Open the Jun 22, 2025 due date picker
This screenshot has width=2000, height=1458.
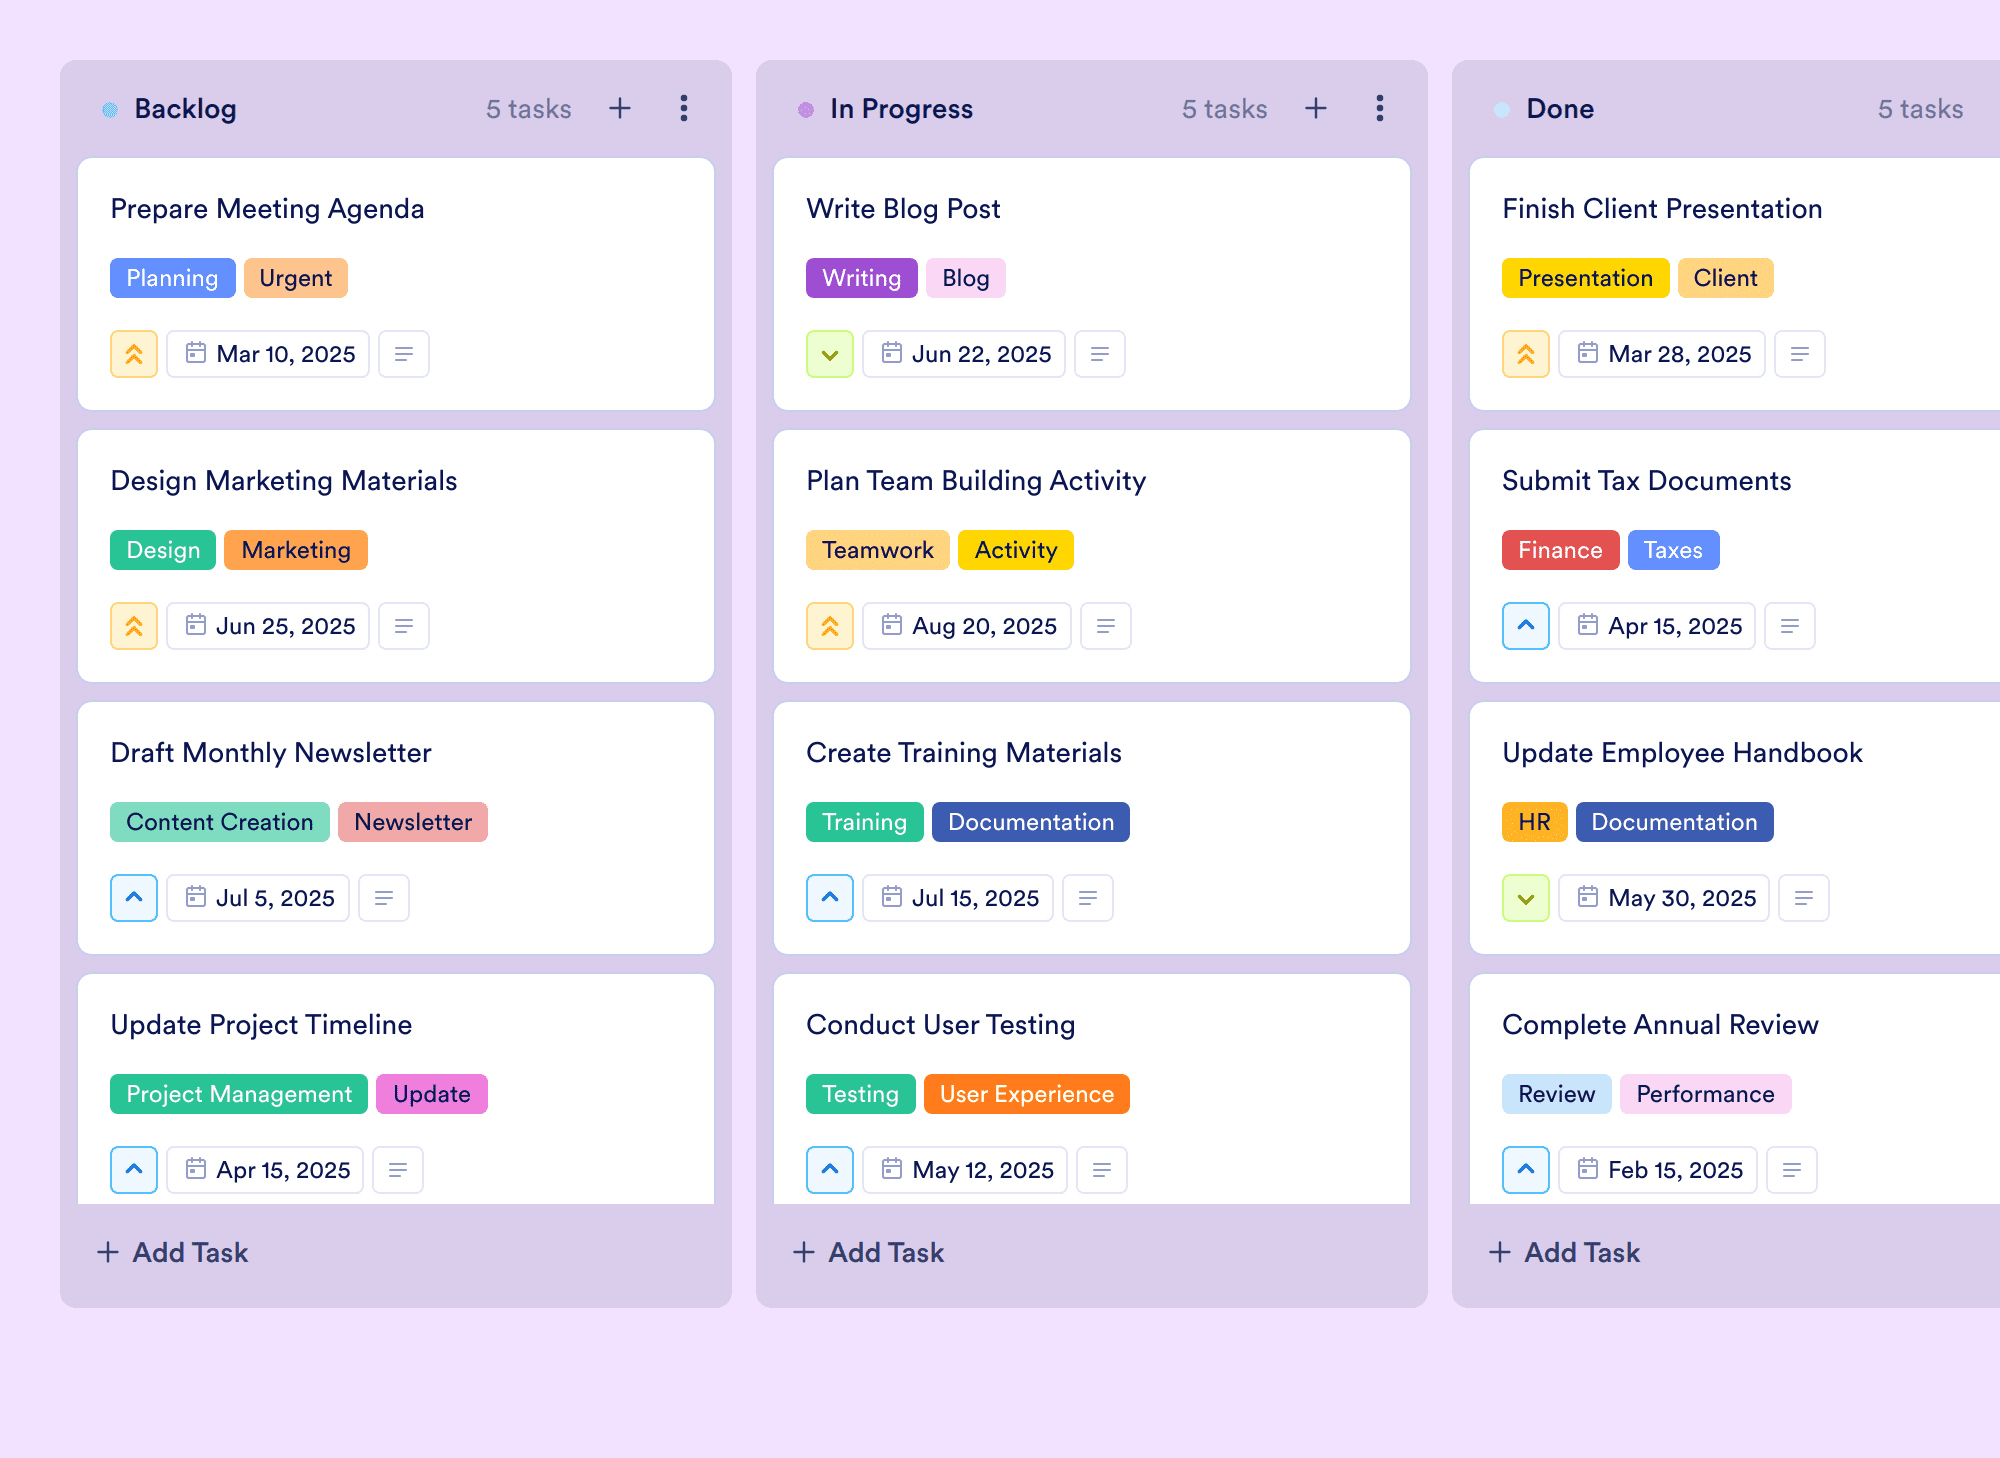[964, 354]
